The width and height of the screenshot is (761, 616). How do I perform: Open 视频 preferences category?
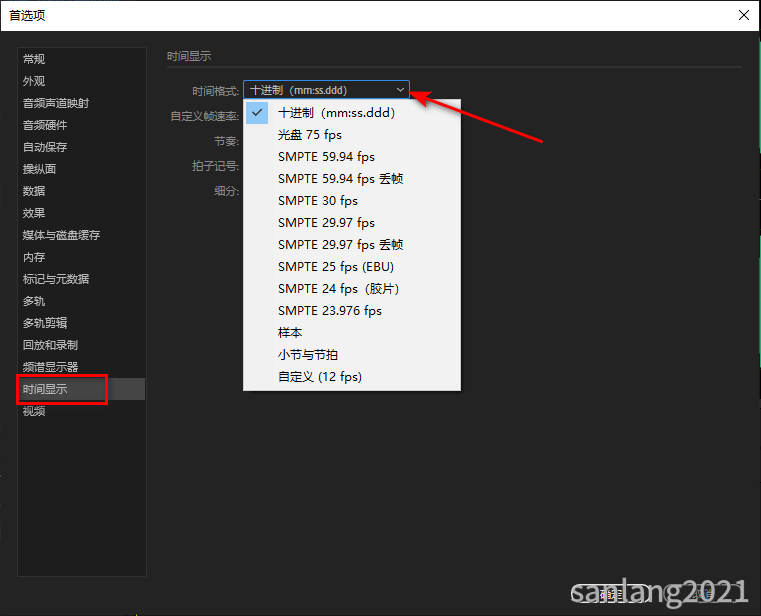(x=34, y=411)
